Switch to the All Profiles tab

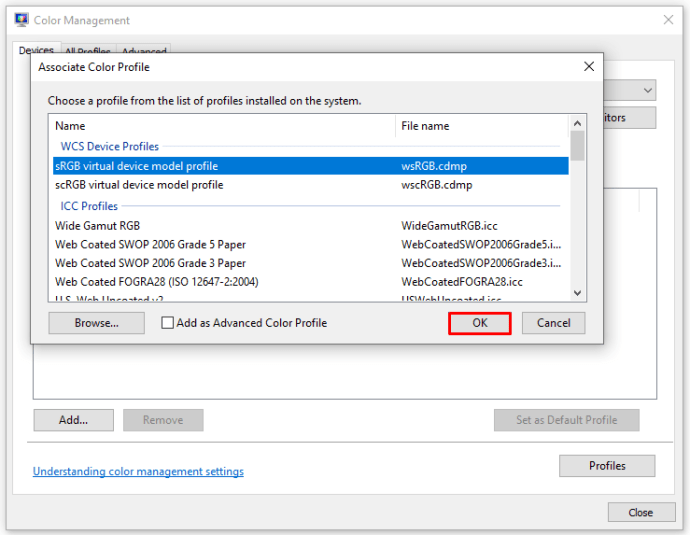tap(88, 51)
